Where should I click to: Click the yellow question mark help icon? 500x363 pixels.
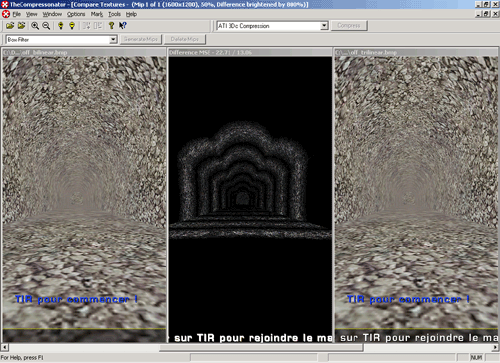tap(112, 26)
